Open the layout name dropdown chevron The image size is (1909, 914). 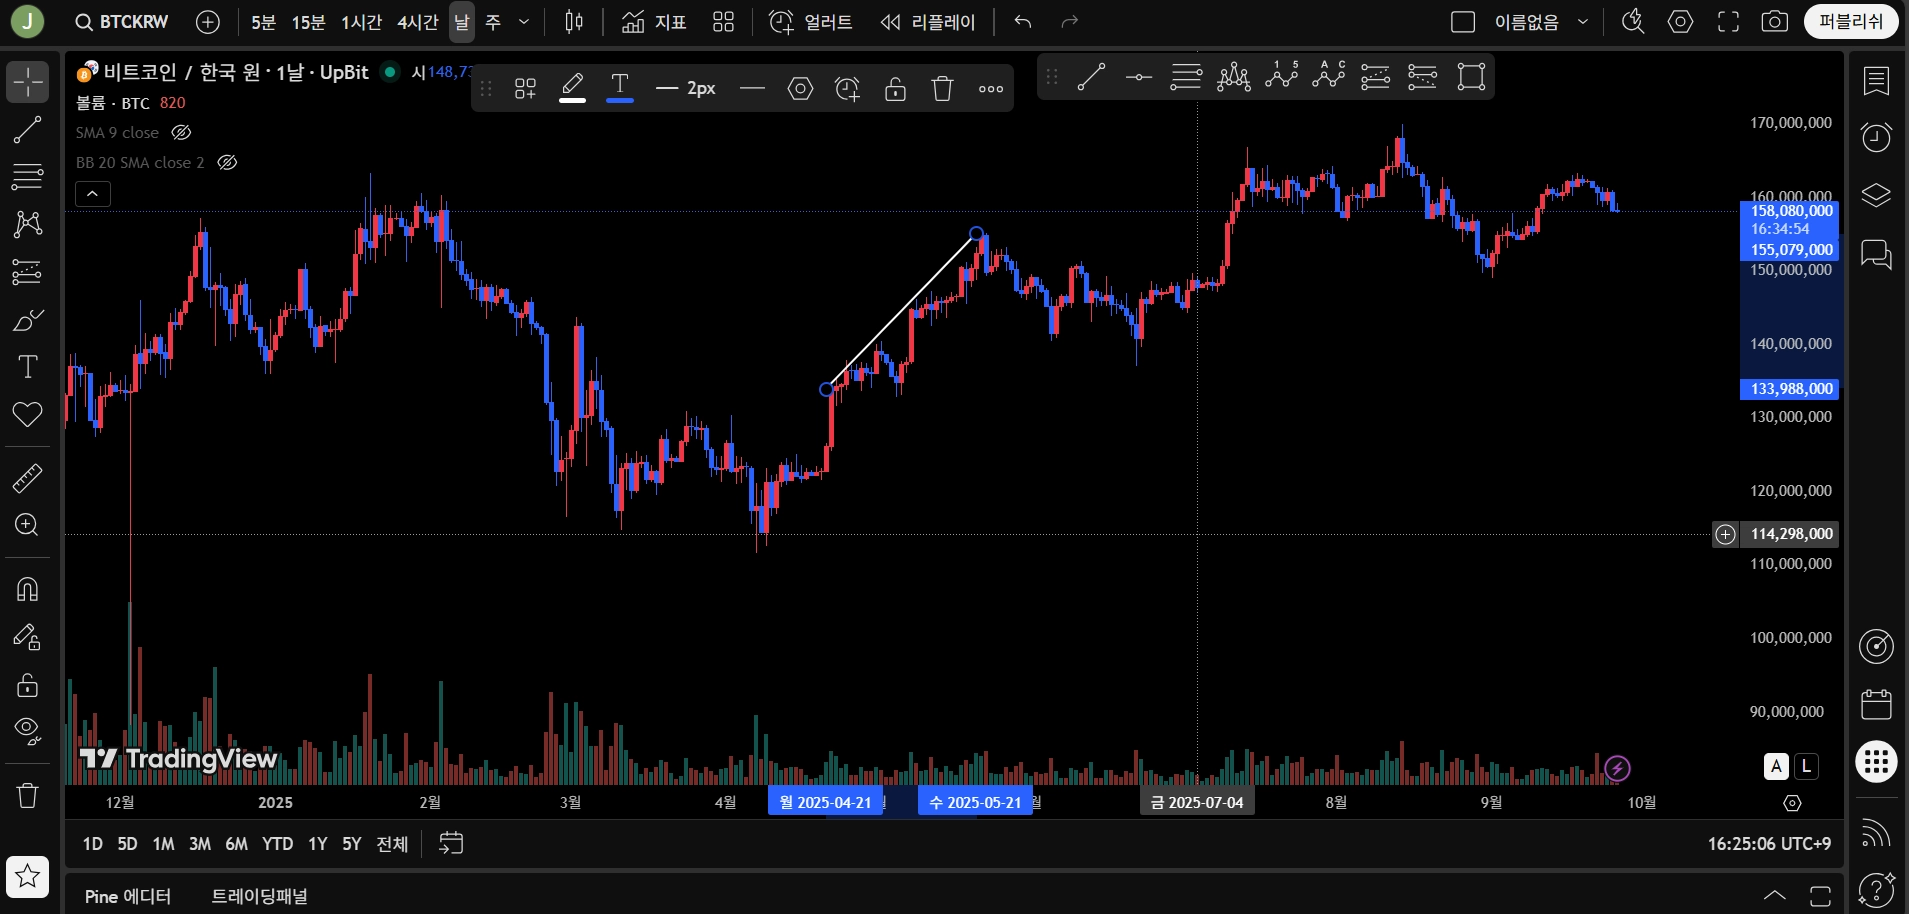[1583, 22]
